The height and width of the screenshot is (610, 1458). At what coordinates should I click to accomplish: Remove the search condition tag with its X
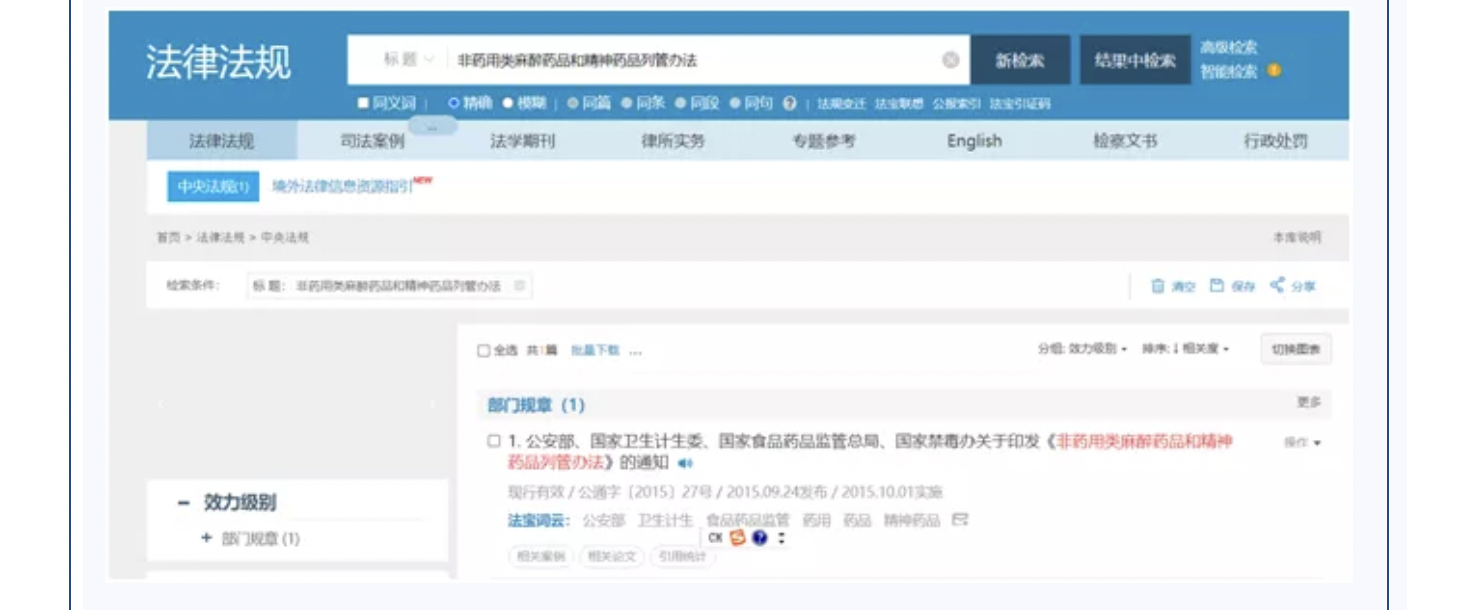(x=519, y=286)
